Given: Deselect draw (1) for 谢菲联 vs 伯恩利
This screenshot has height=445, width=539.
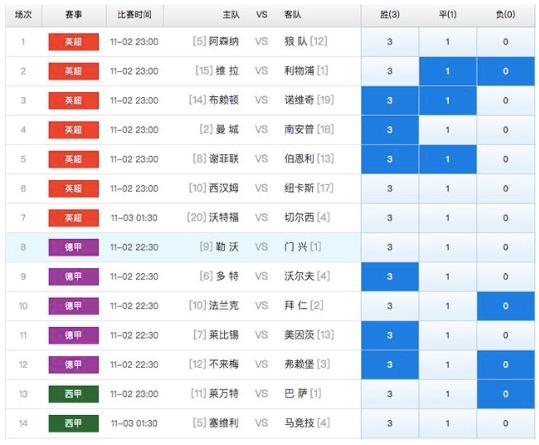Looking at the screenshot, I should coord(448,159).
